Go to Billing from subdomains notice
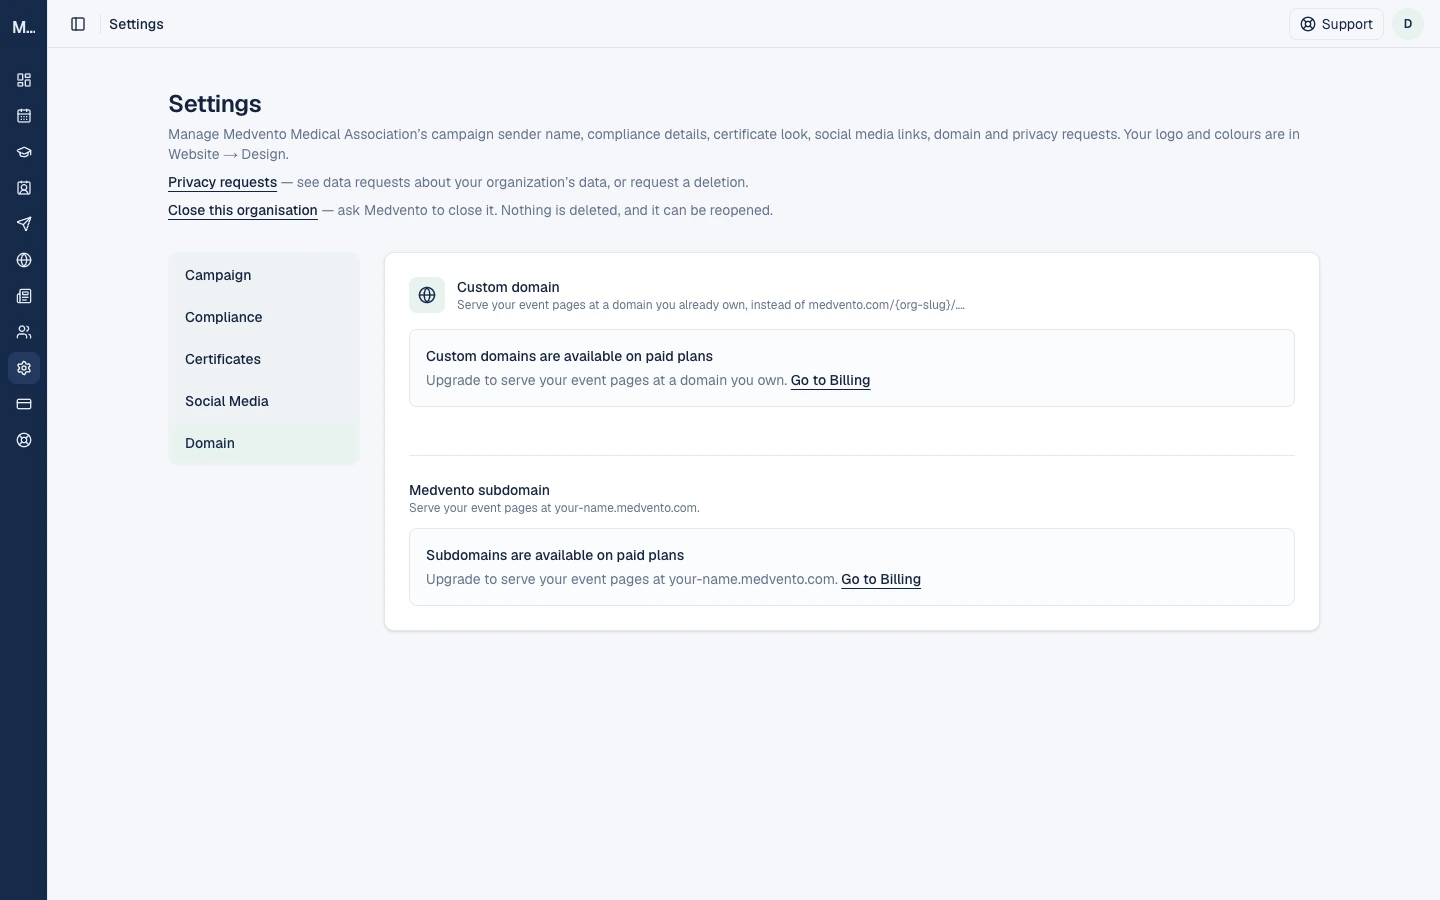This screenshot has width=1440, height=900. (x=881, y=579)
